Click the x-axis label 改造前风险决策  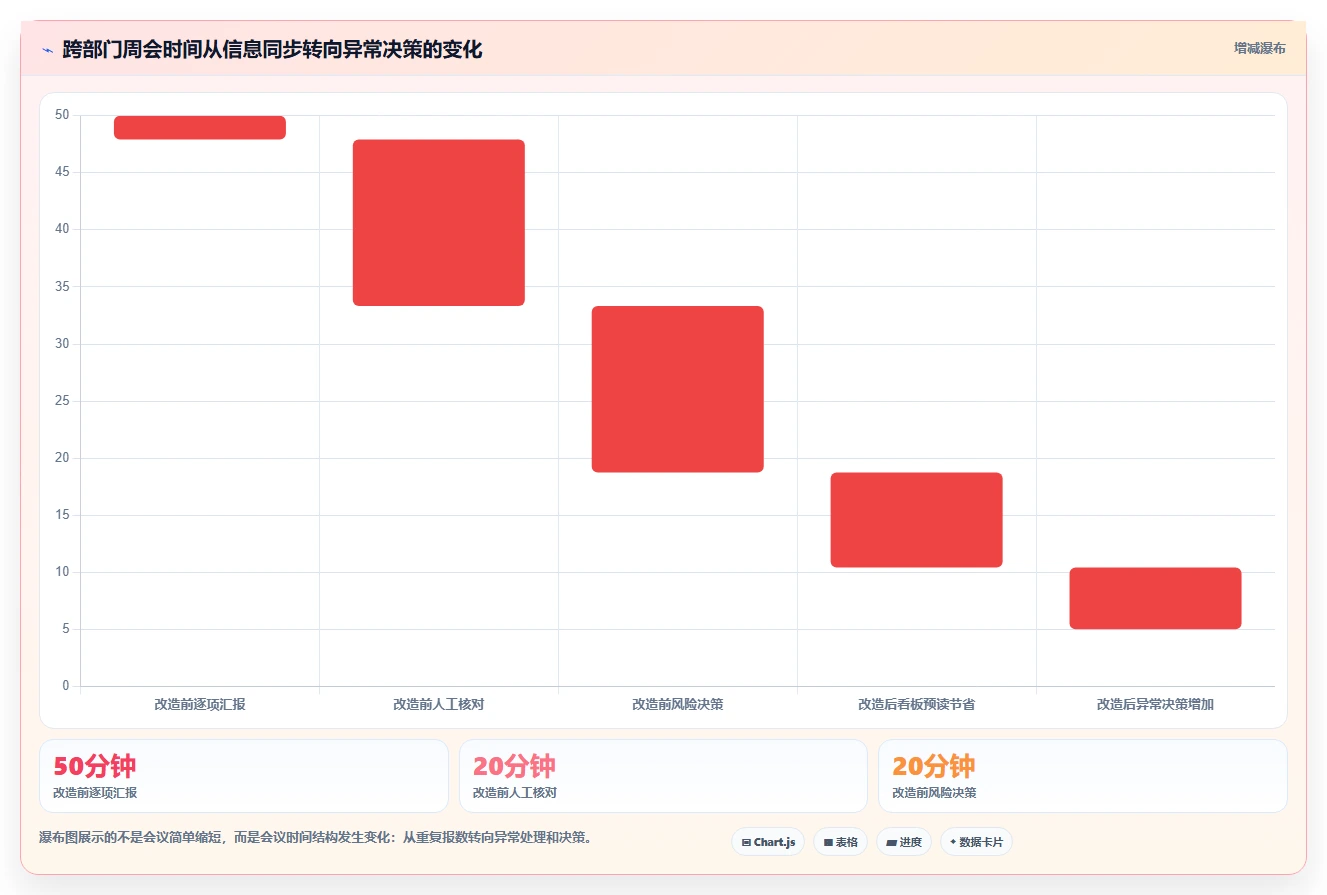point(678,704)
